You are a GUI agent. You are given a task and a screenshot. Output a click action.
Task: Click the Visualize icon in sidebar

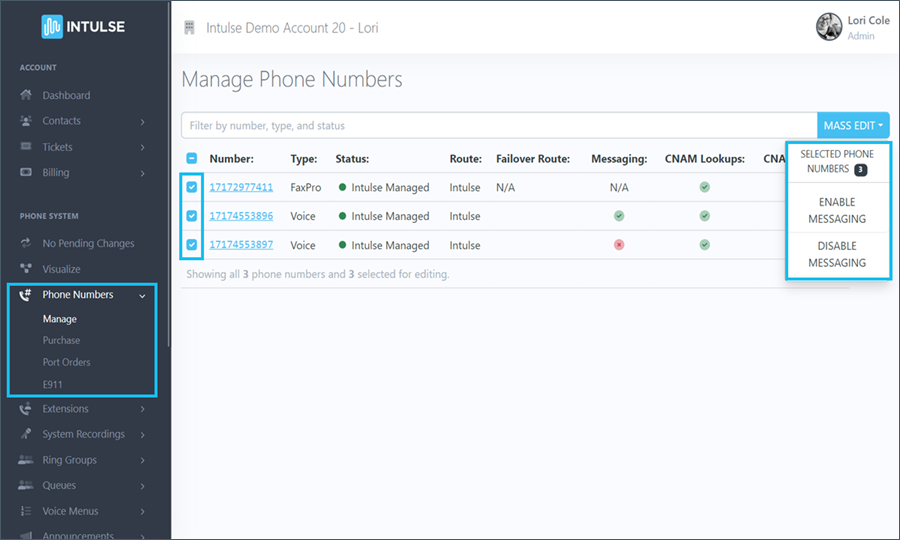(x=27, y=269)
